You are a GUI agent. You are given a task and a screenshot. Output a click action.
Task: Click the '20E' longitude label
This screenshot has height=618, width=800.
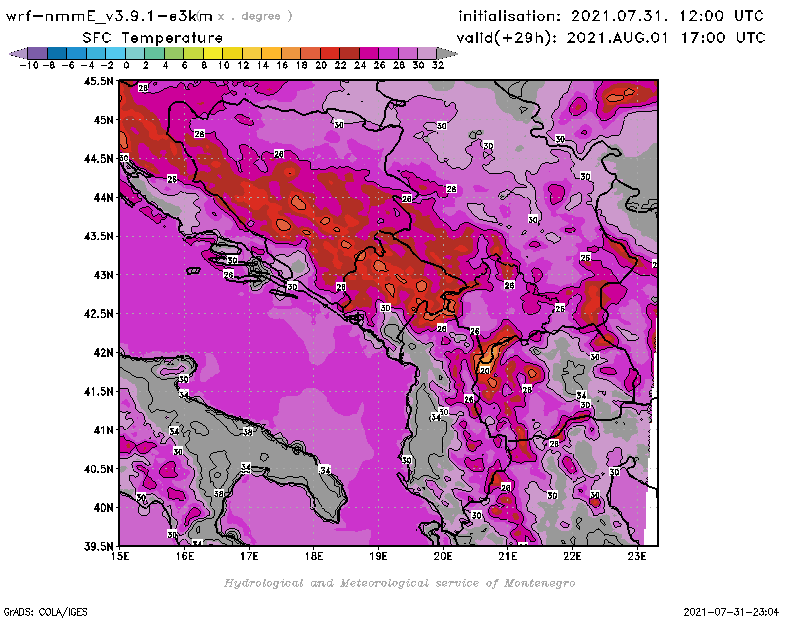443,556
